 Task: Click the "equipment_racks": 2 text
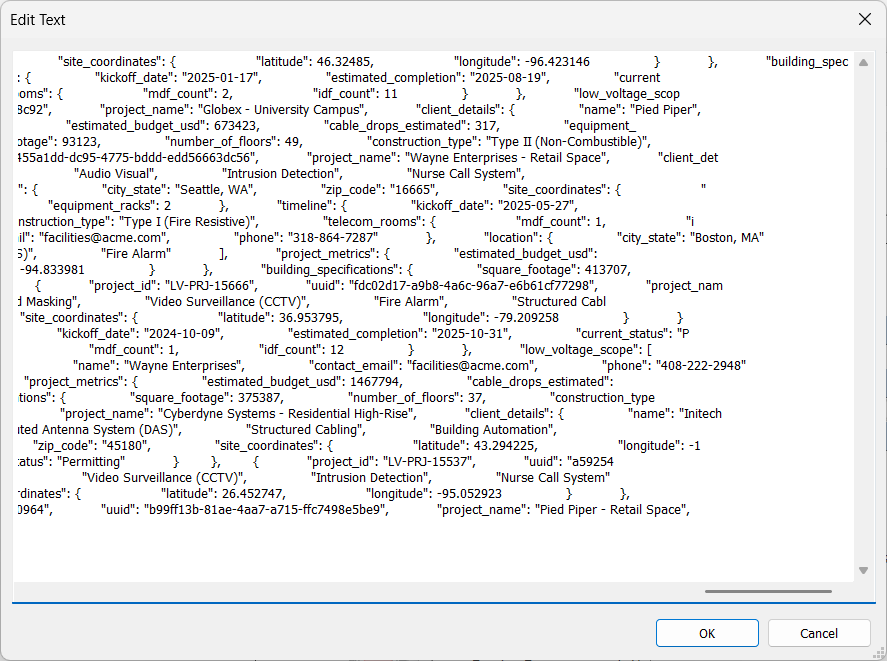point(110,205)
